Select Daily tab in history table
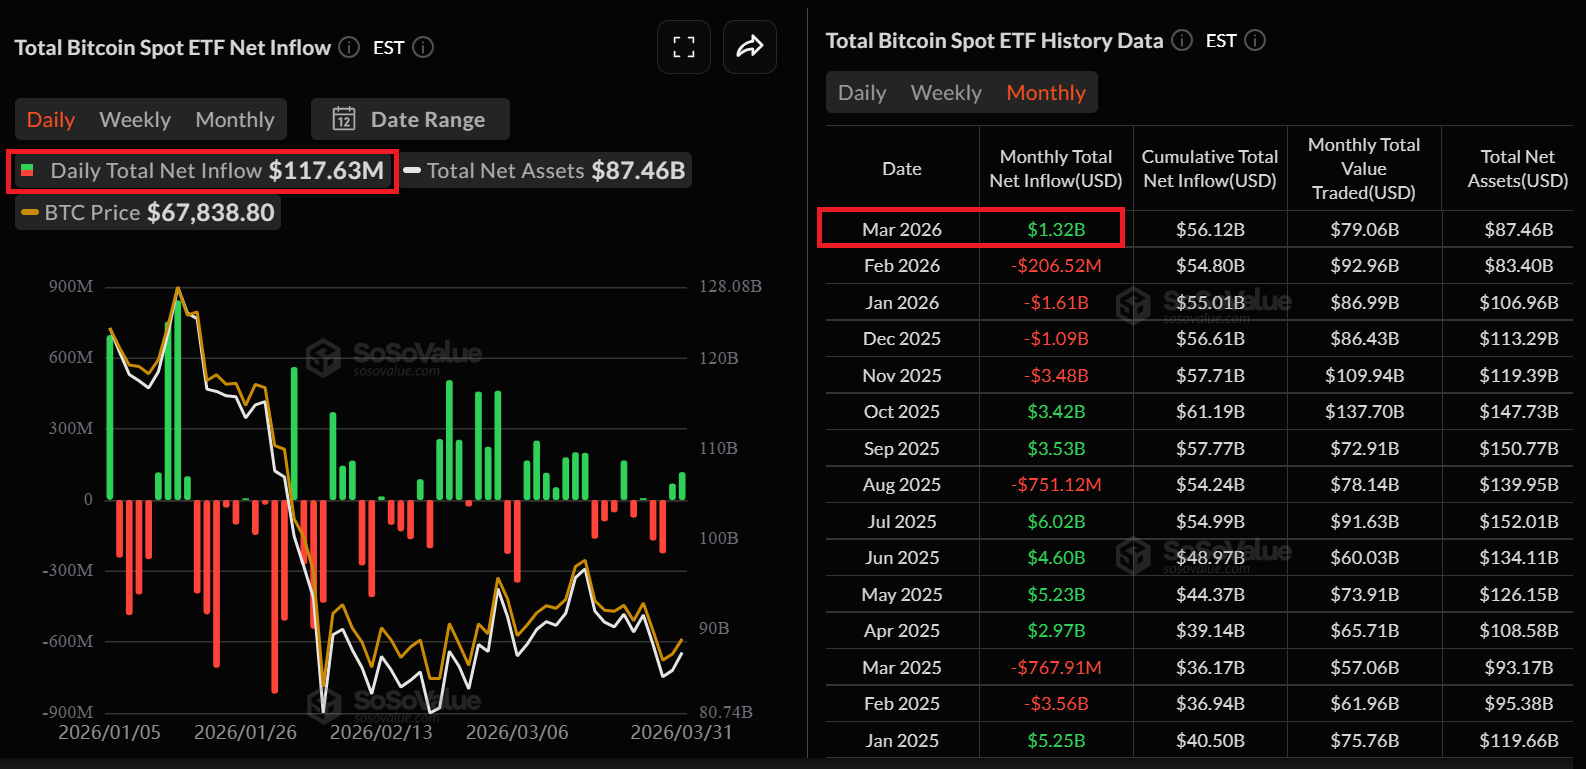 [862, 93]
